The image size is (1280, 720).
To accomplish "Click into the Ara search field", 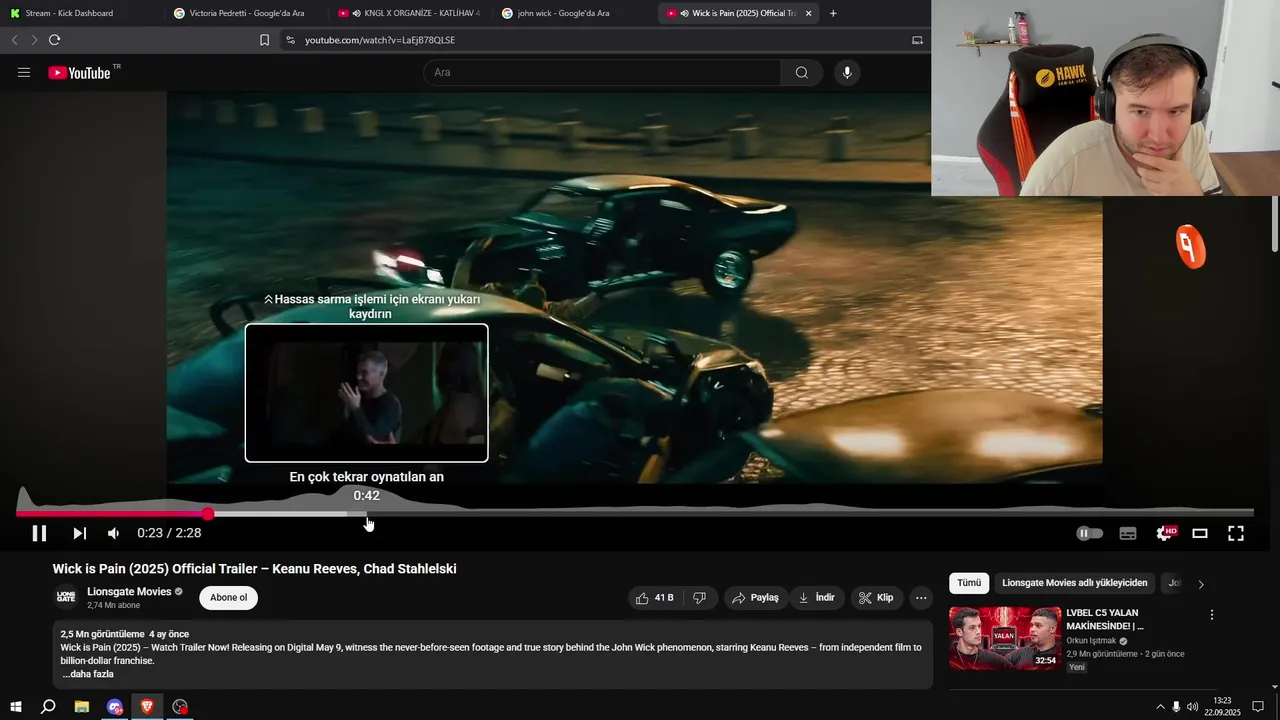I will (602, 72).
